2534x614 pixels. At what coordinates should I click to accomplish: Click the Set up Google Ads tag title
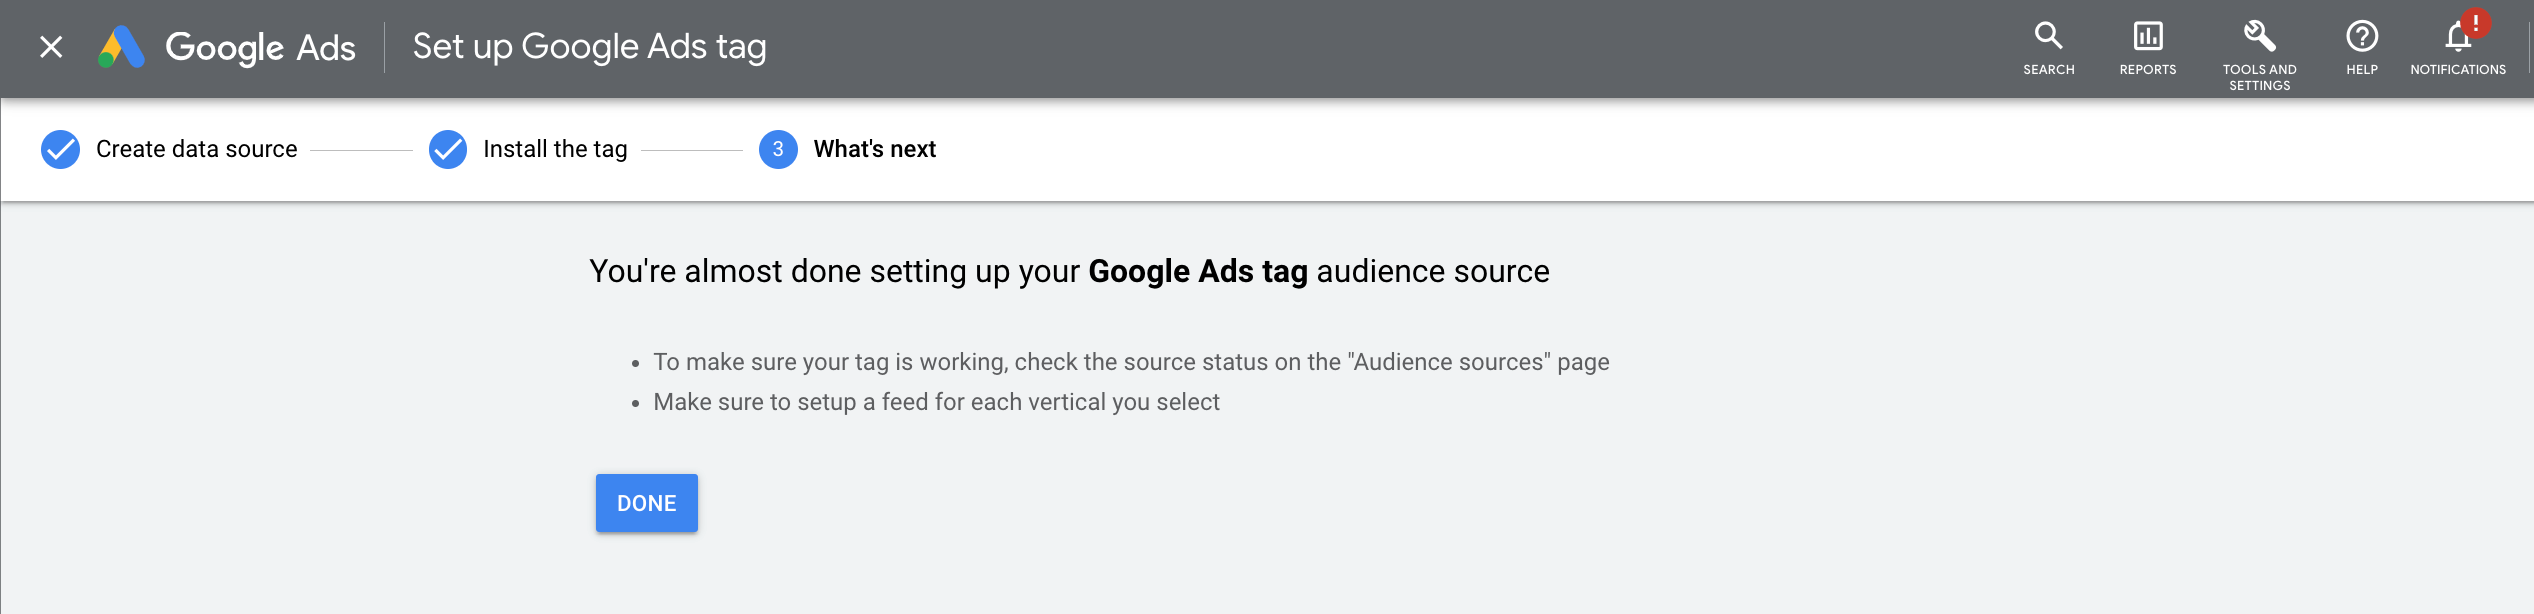pyautogui.click(x=589, y=47)
